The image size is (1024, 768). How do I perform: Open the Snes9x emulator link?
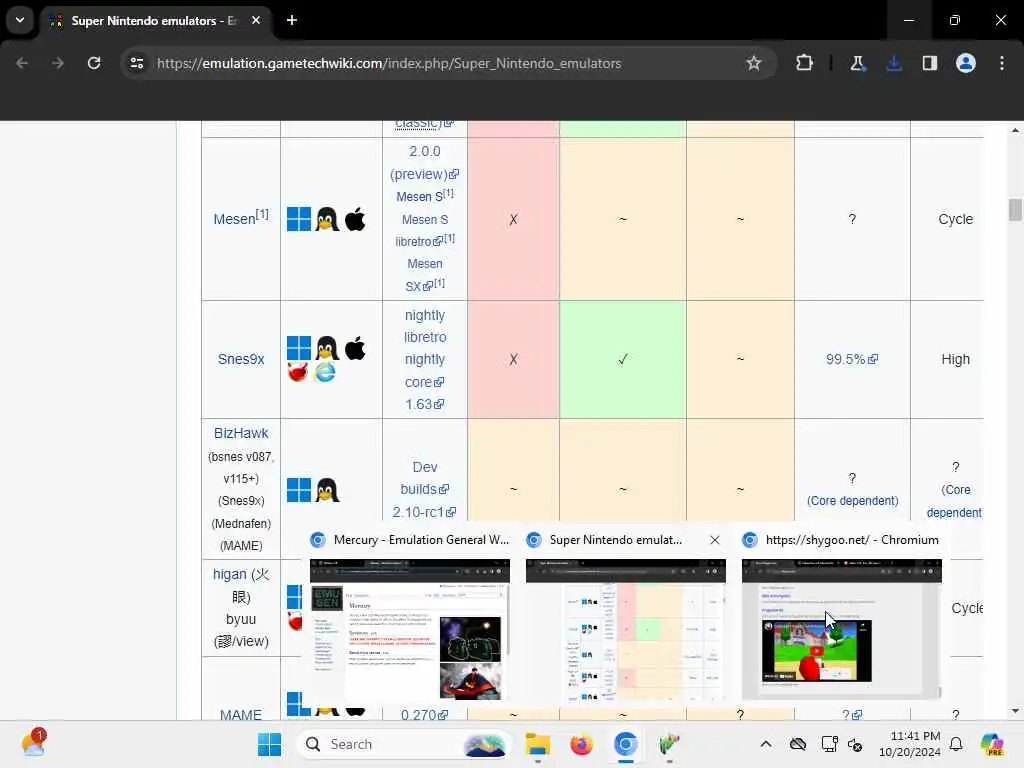[241, 360]
